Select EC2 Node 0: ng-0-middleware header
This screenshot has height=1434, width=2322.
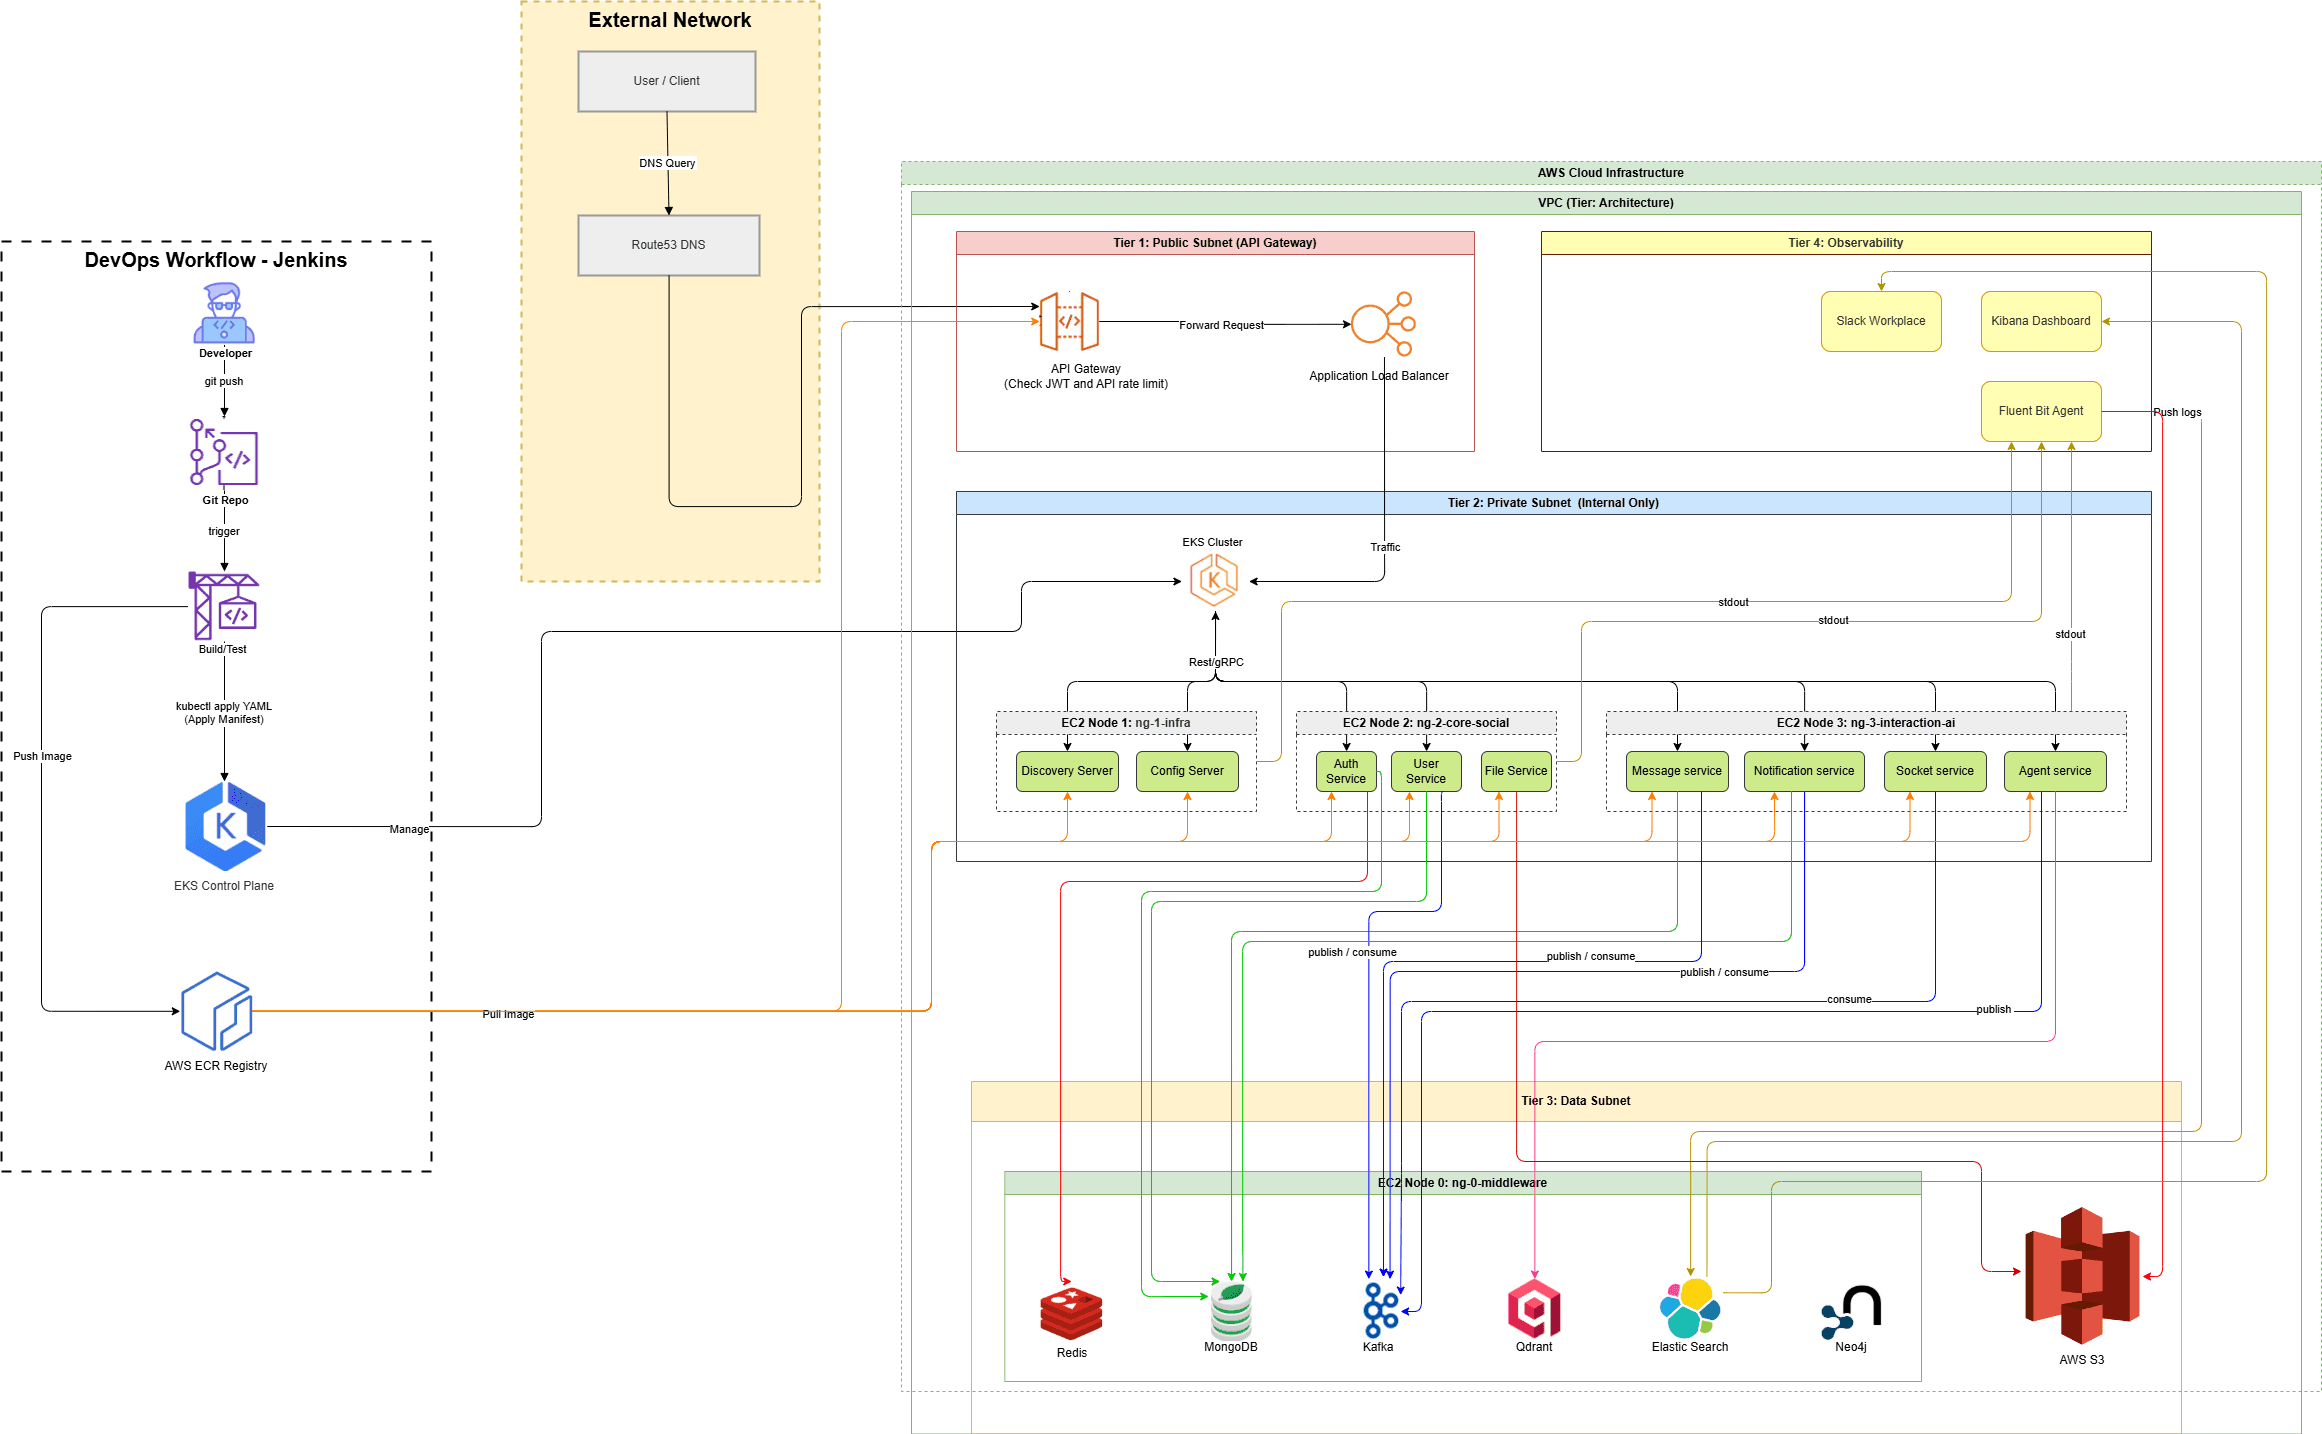[x=1463, y=1183]
